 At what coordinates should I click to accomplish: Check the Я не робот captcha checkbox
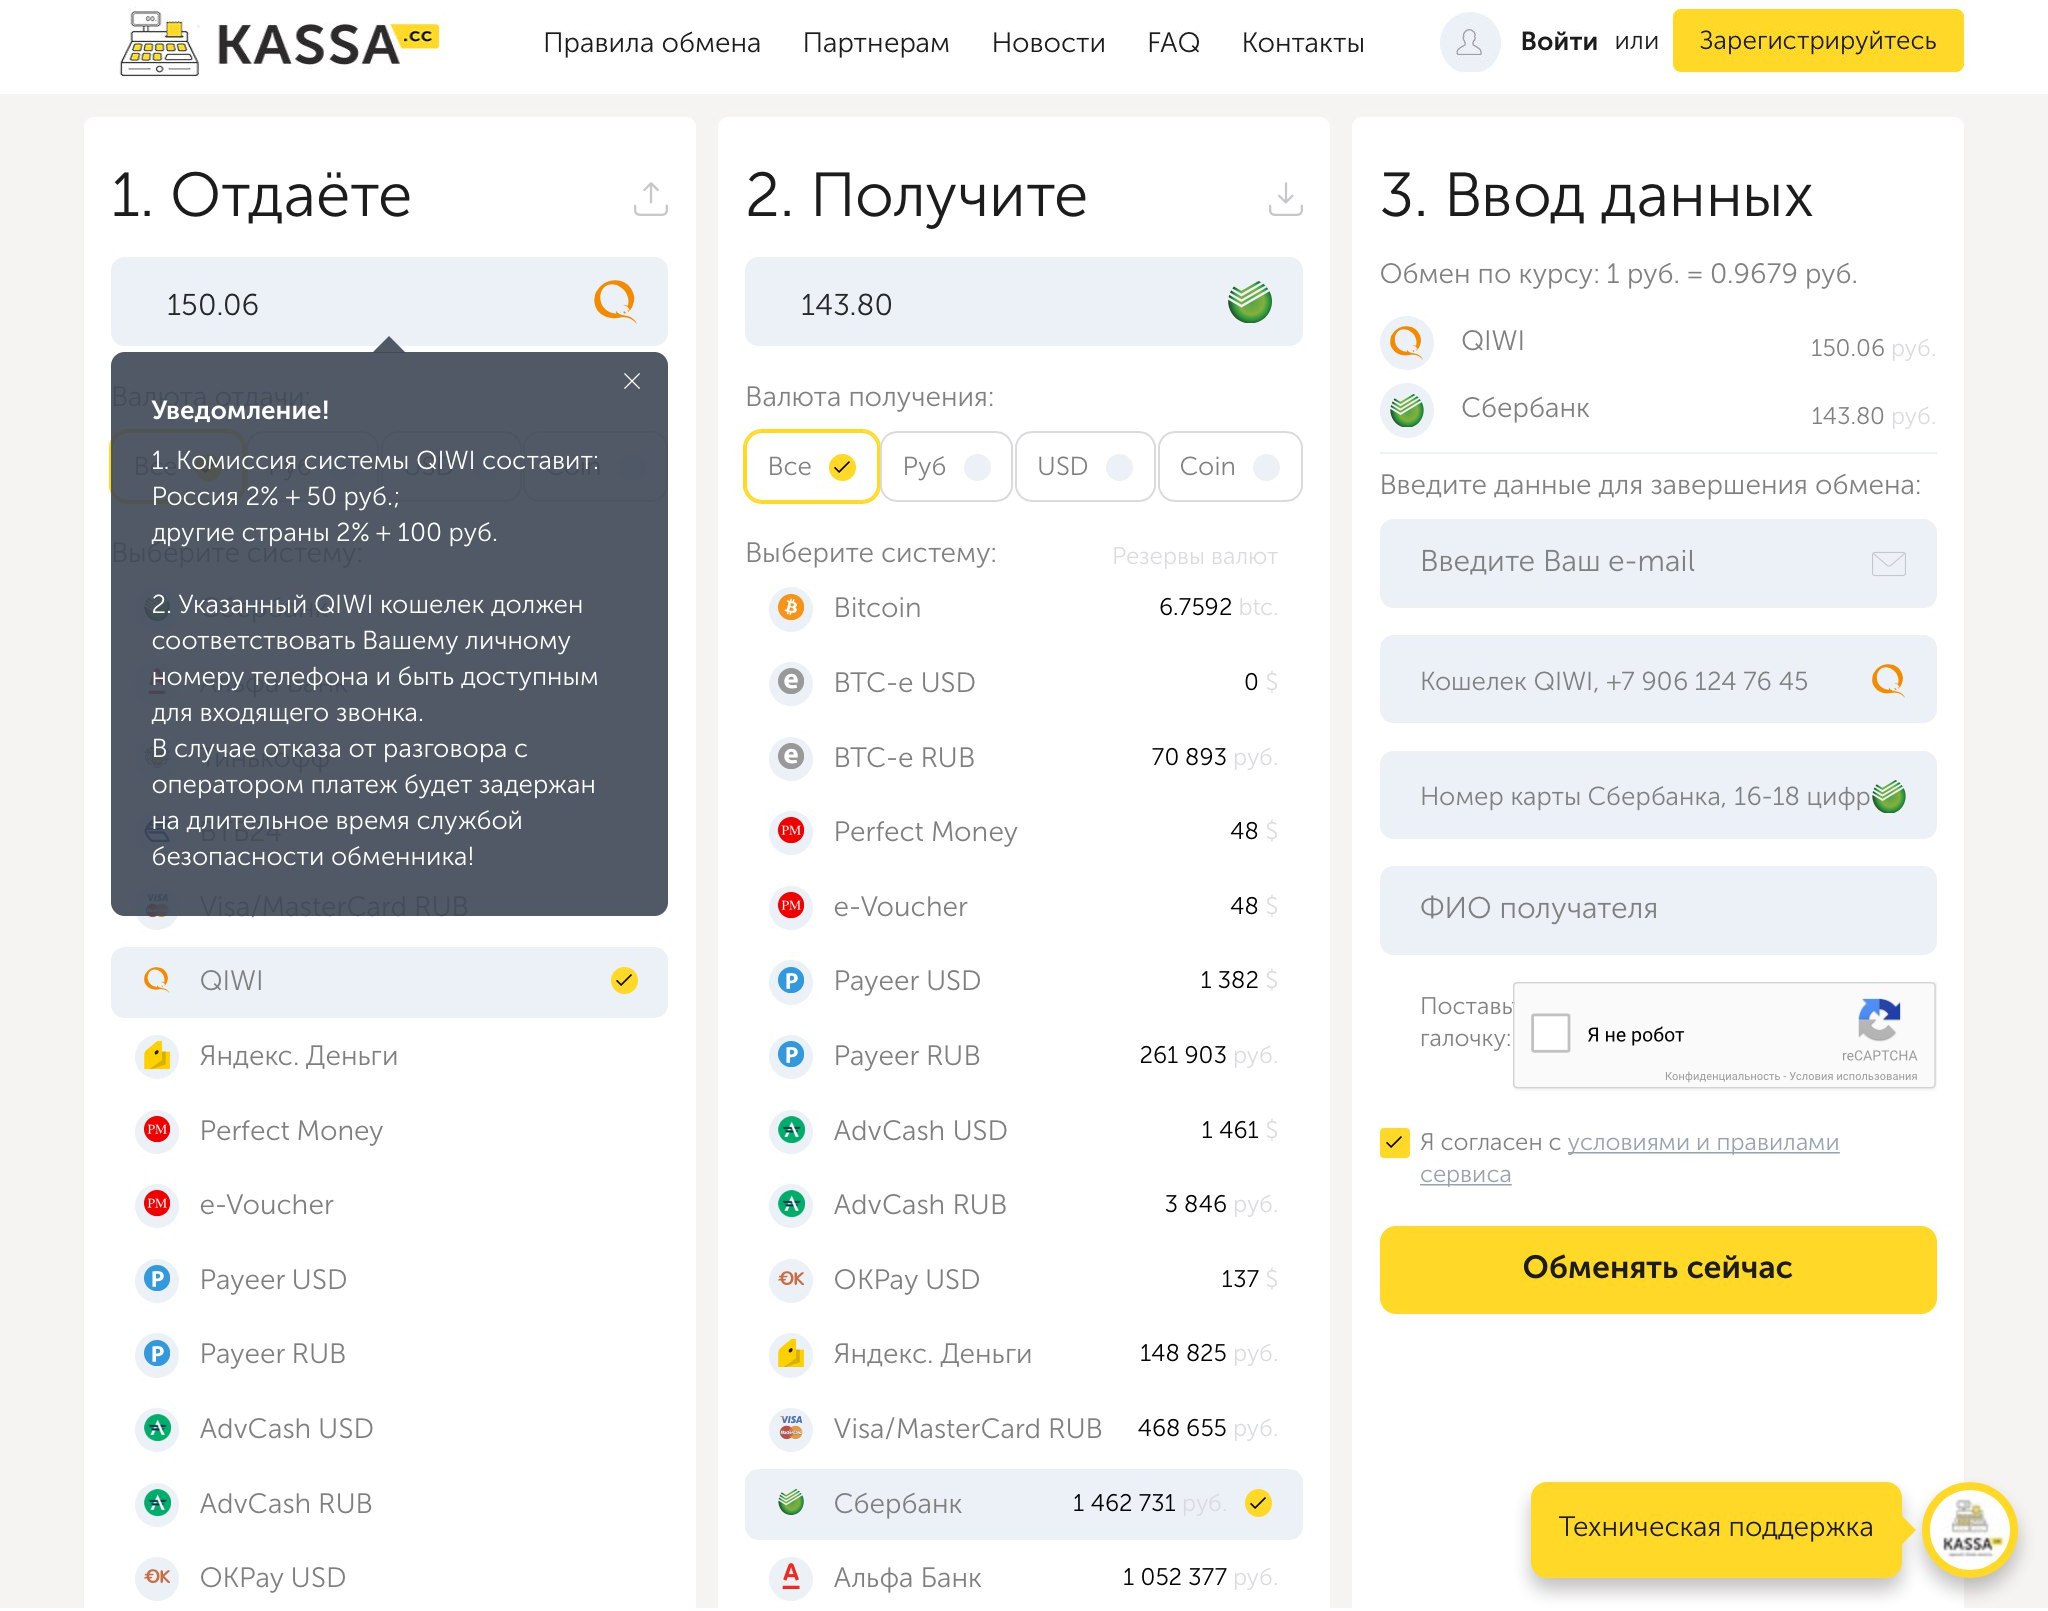tap(1550, 1033)
